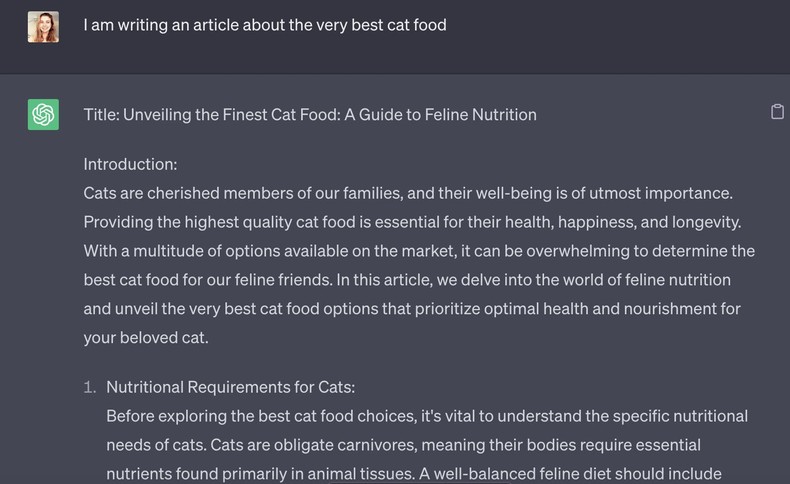Screen dimensions: 790x484
Task: Click the line starting "and unveil the very best"
Action: click(411, 309)
